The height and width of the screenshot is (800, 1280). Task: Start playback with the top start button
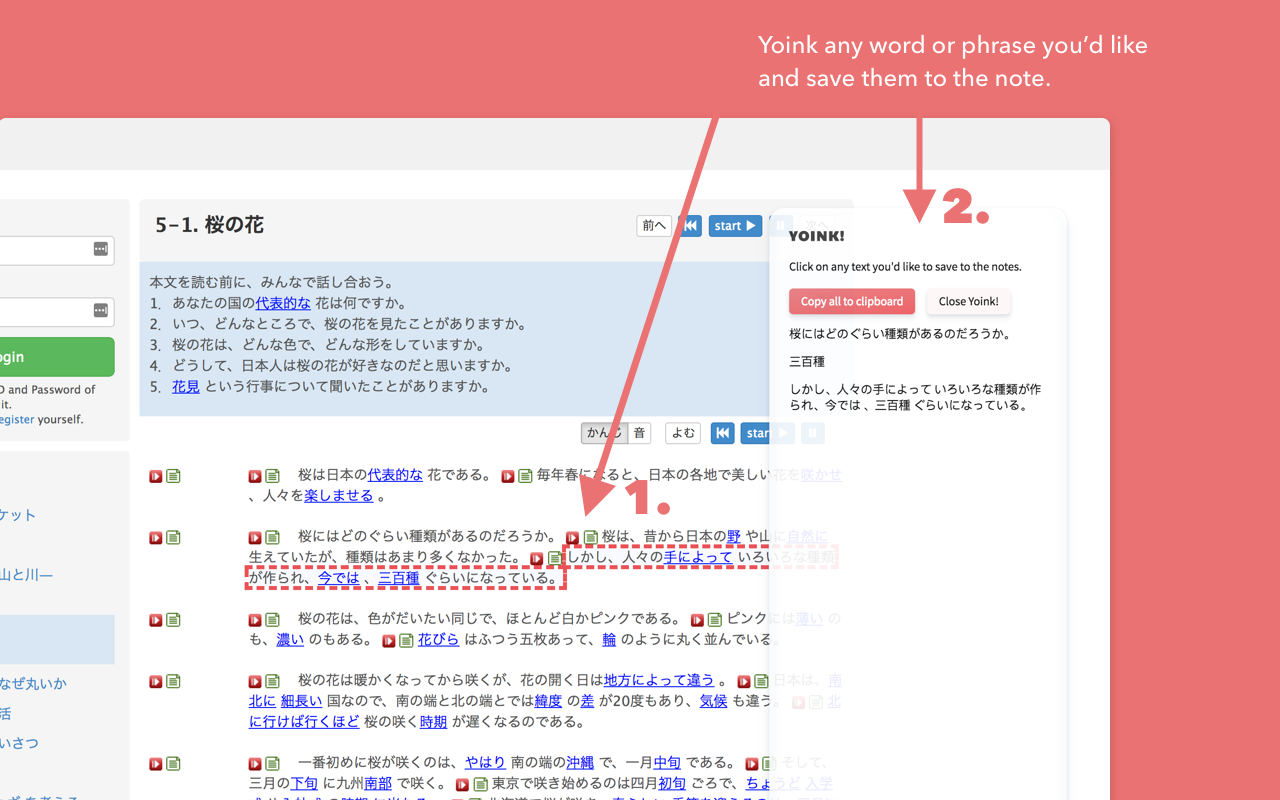735,225
